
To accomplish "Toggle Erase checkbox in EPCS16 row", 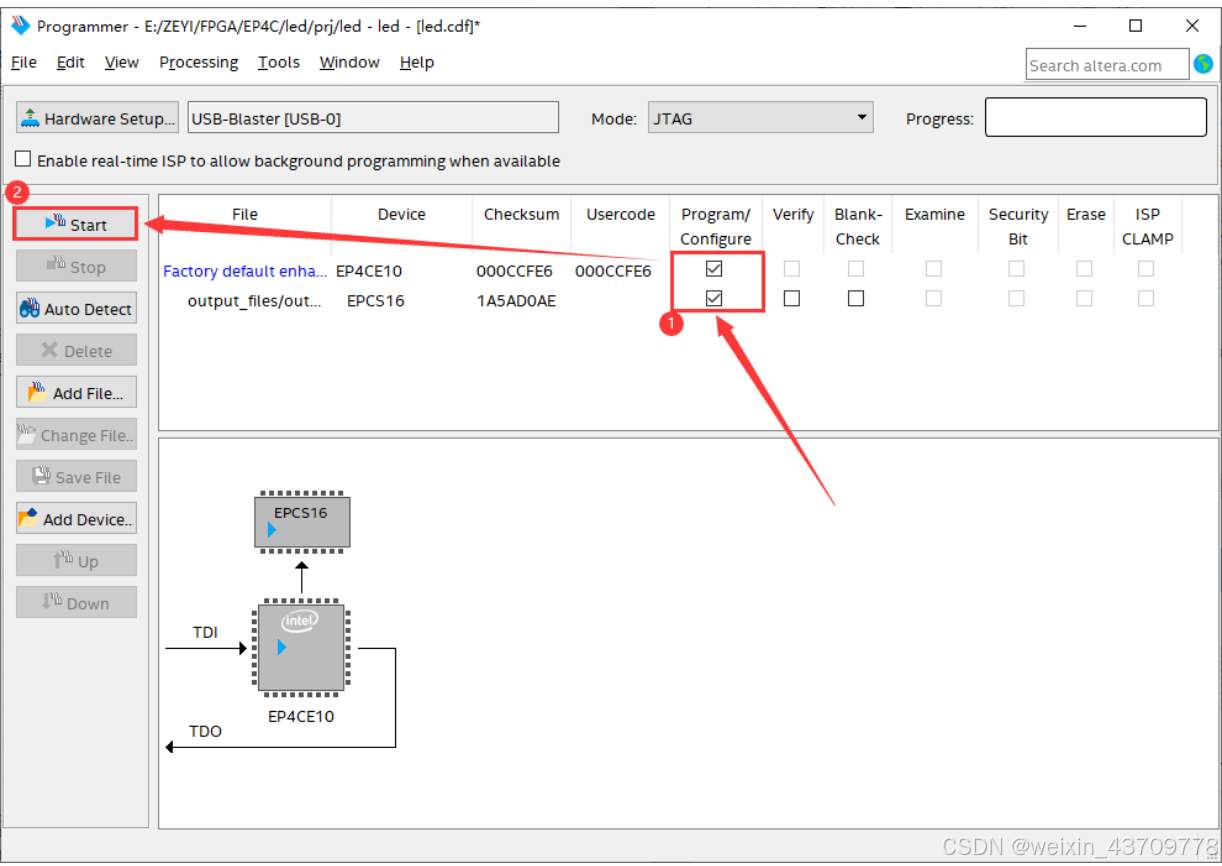I will point(1084,298).
